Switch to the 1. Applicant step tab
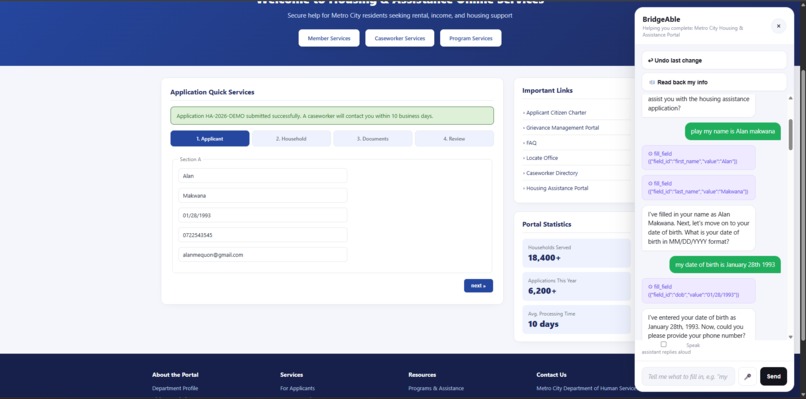This screenshot has height=399, width=806. 210,139
